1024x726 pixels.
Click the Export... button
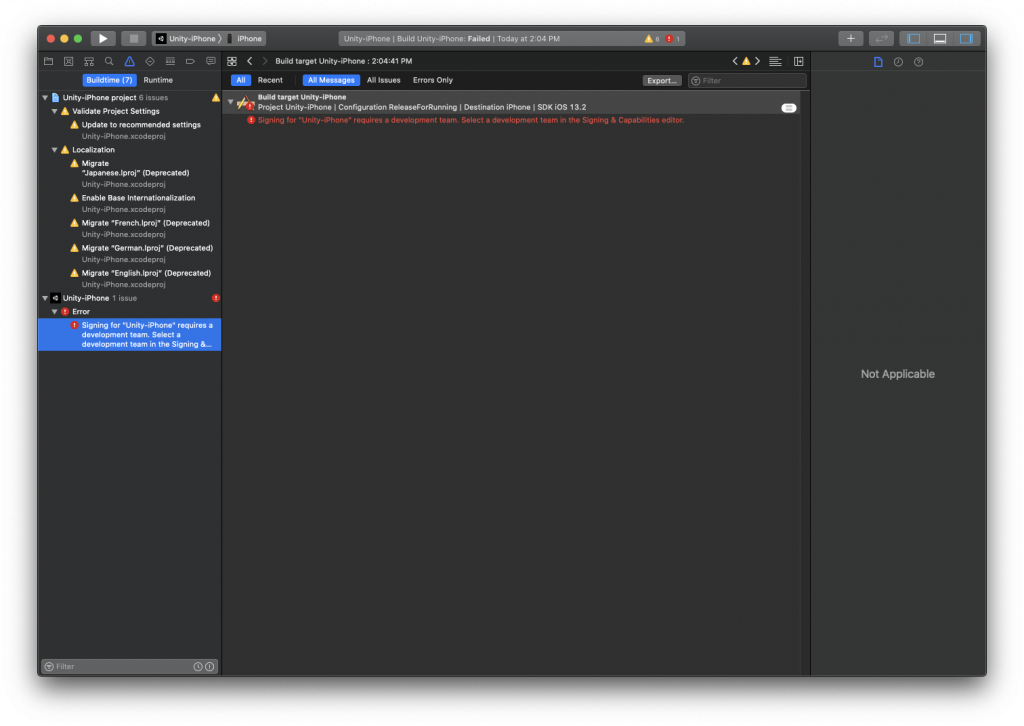(662, 81)
